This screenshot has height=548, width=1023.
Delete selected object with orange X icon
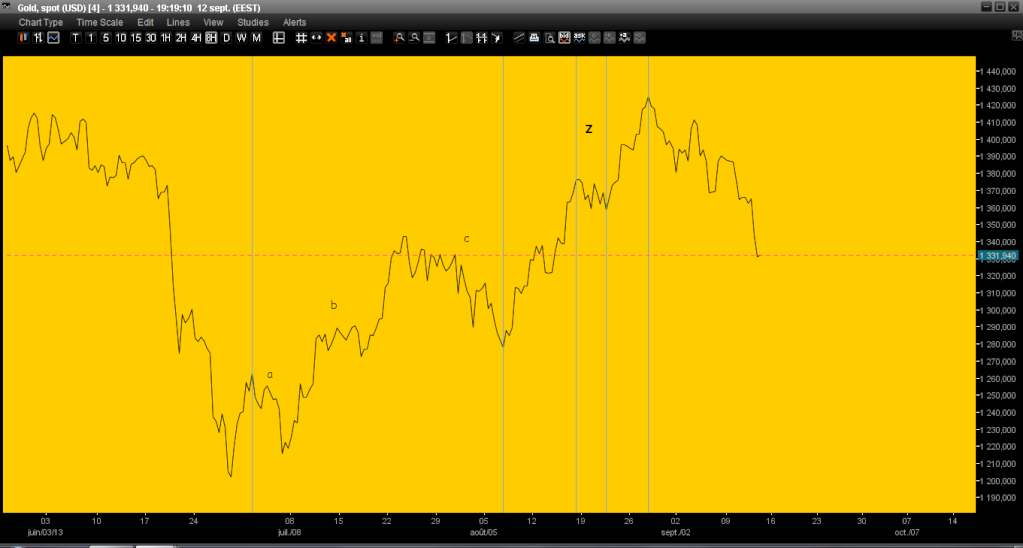(331, 38)
